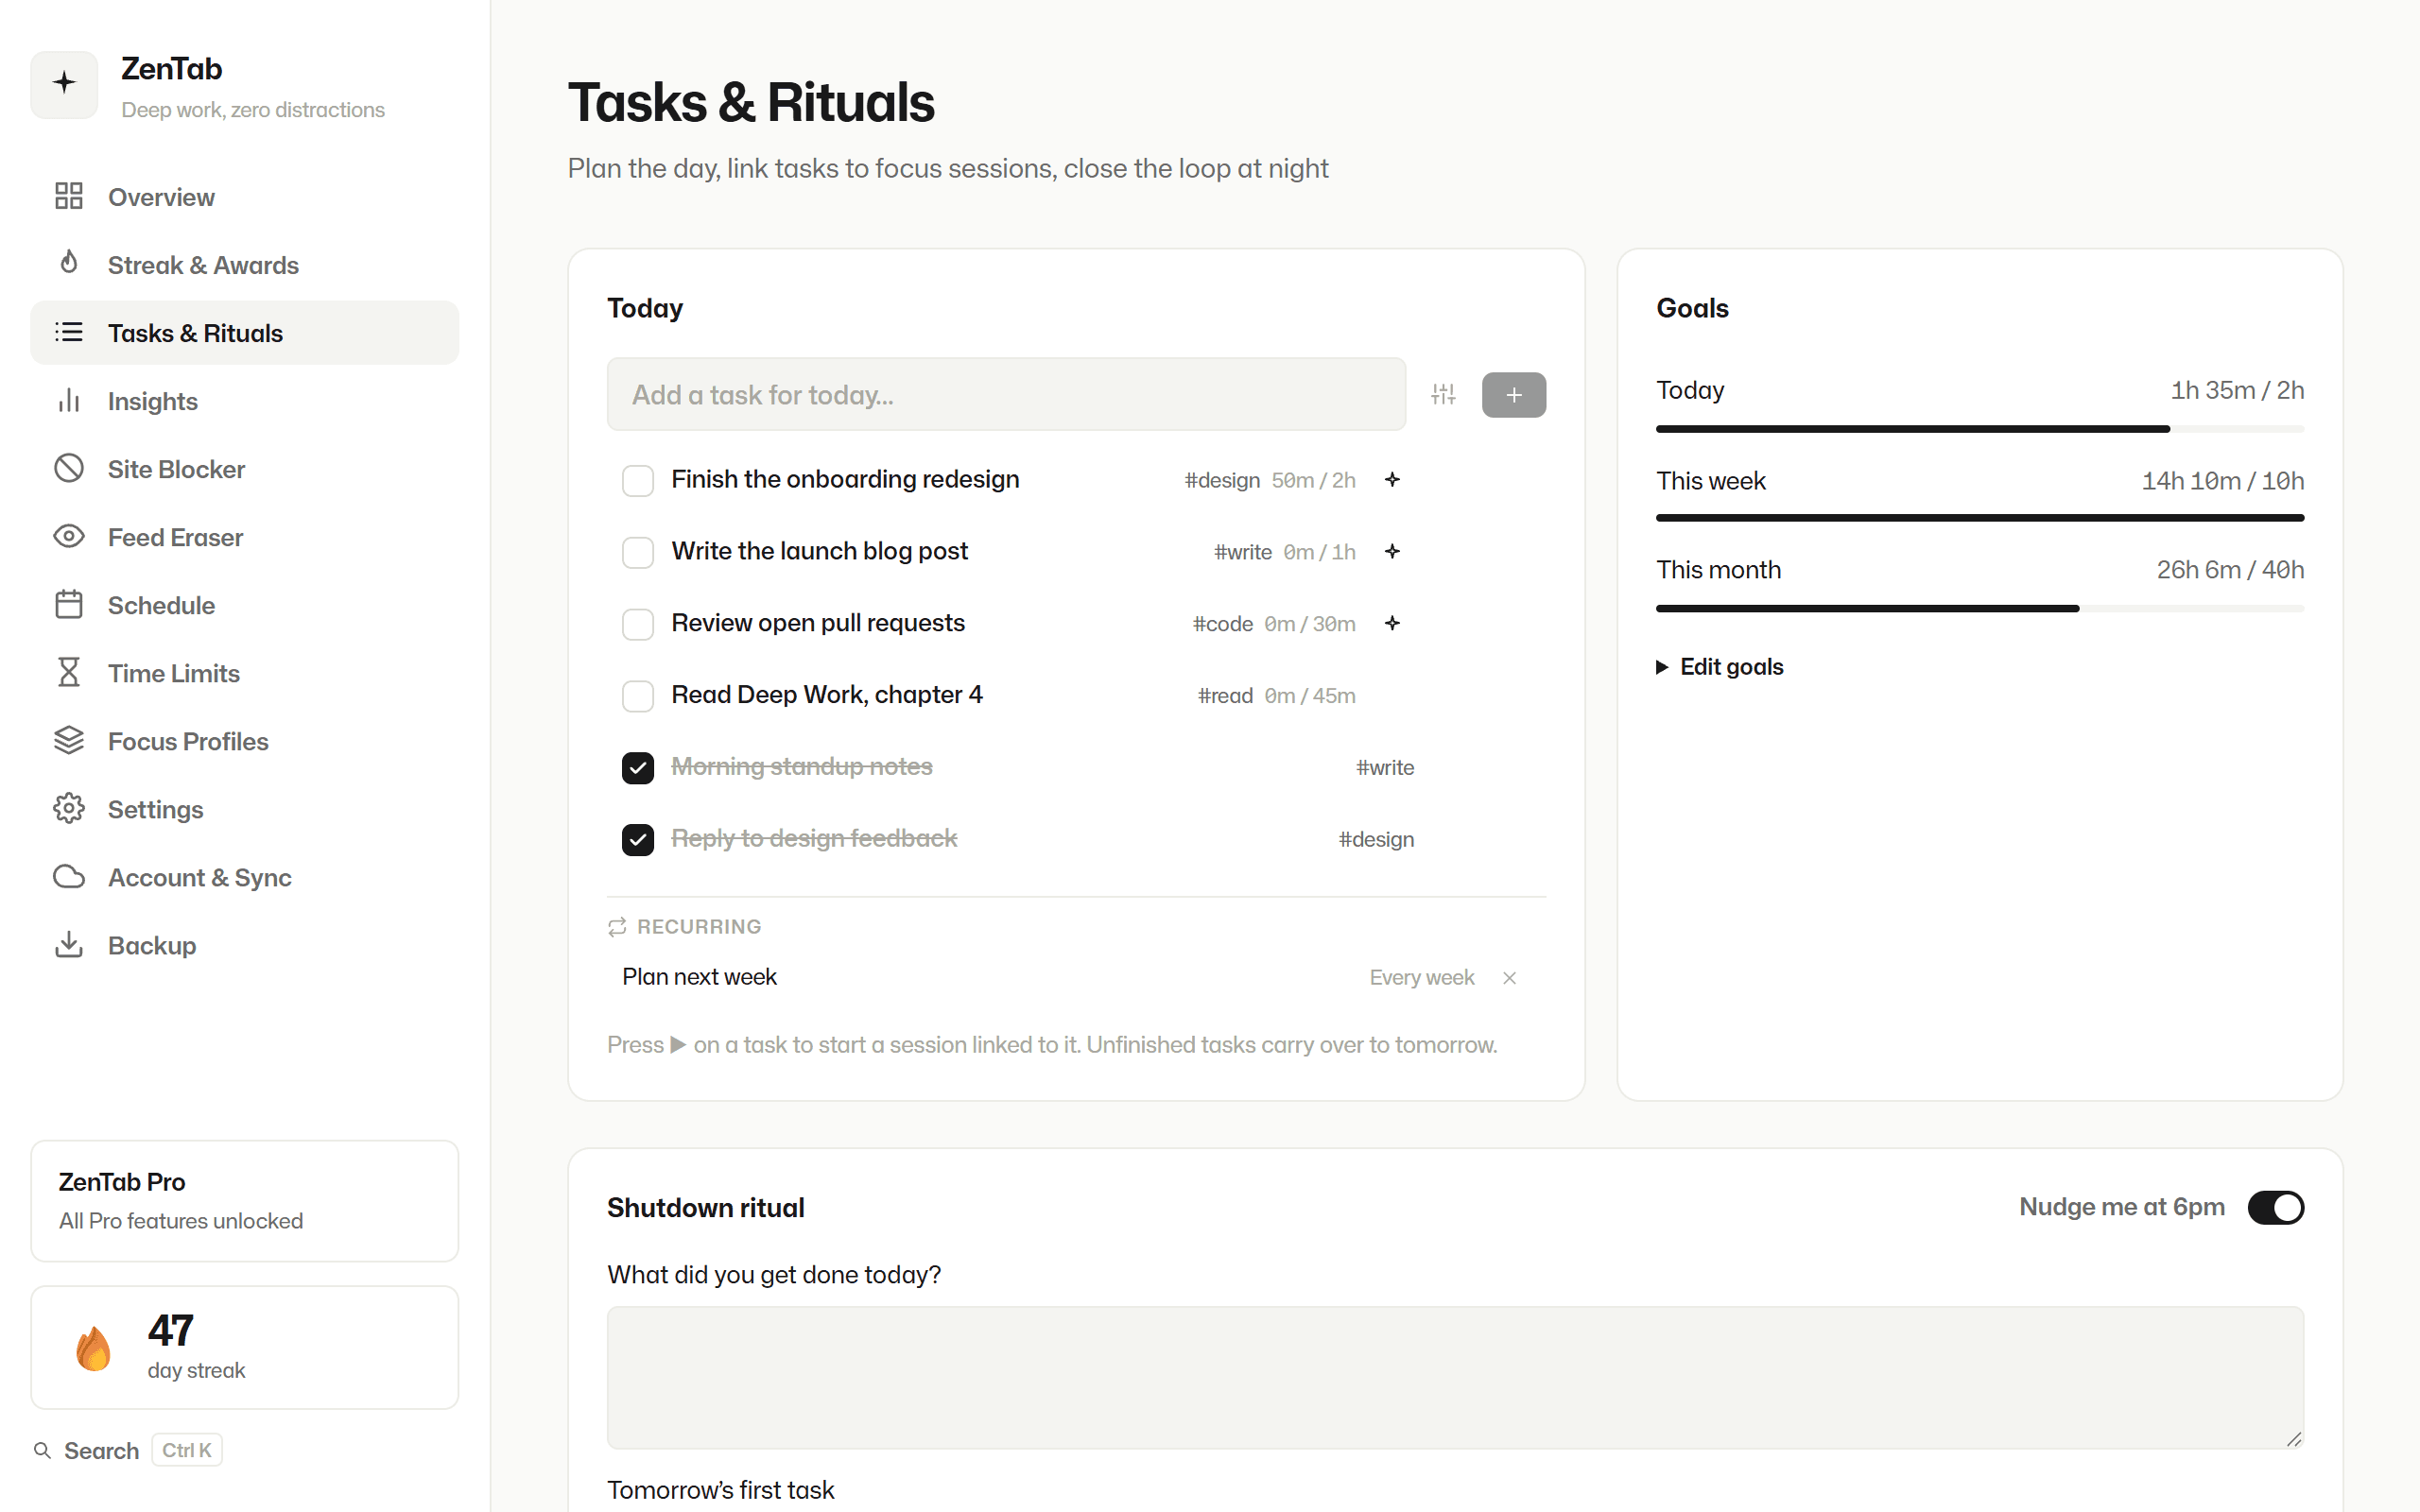Click the #design tag on onboarding redesign
This screenshot has width=2420, height=1512.
click(x=1221, y=480)
